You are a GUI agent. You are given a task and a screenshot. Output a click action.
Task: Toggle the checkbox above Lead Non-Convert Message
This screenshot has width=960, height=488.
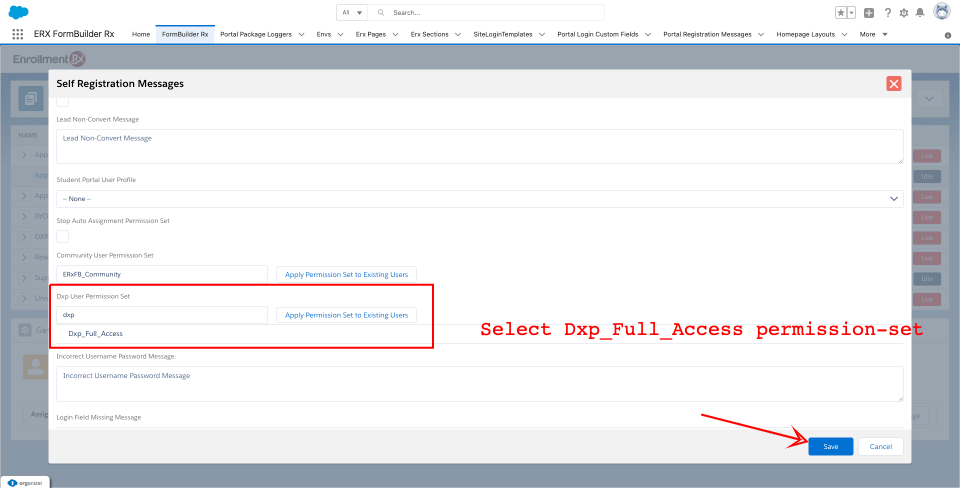pos(63,101)
